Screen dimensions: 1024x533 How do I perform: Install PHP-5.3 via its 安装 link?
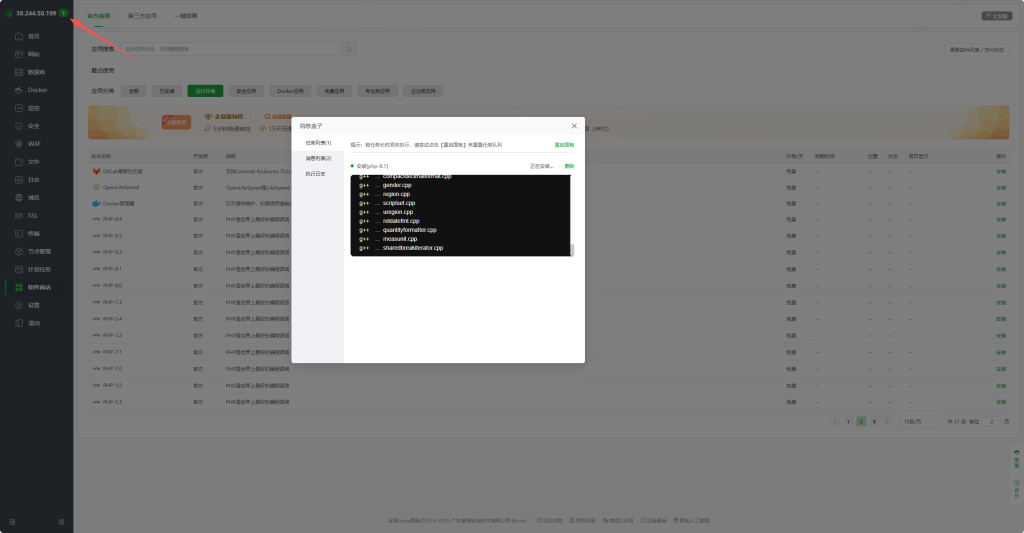point(1000,402)
